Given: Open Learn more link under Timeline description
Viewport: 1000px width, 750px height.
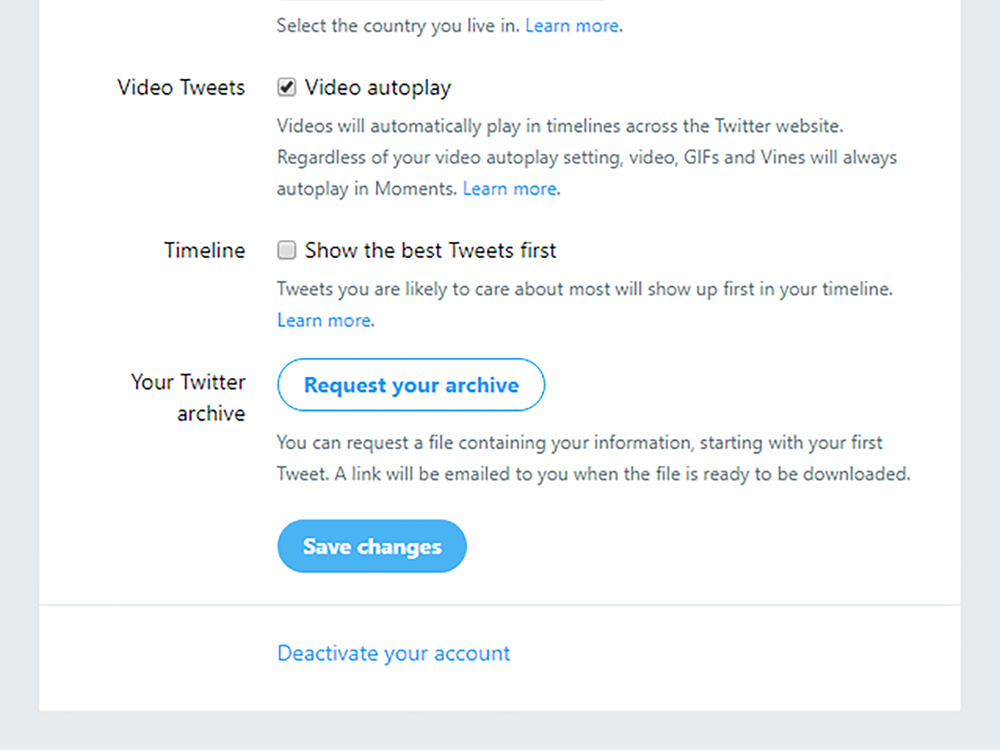Looking at the screenshot, I should pos(324,320).
